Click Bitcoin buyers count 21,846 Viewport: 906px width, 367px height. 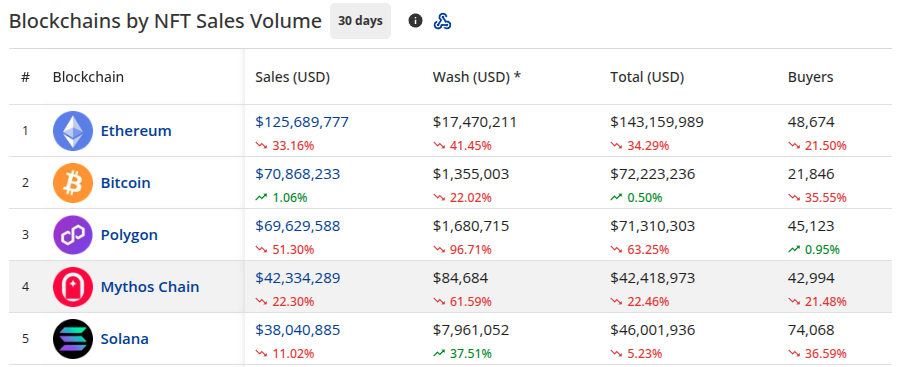click(x=811, y=174)
